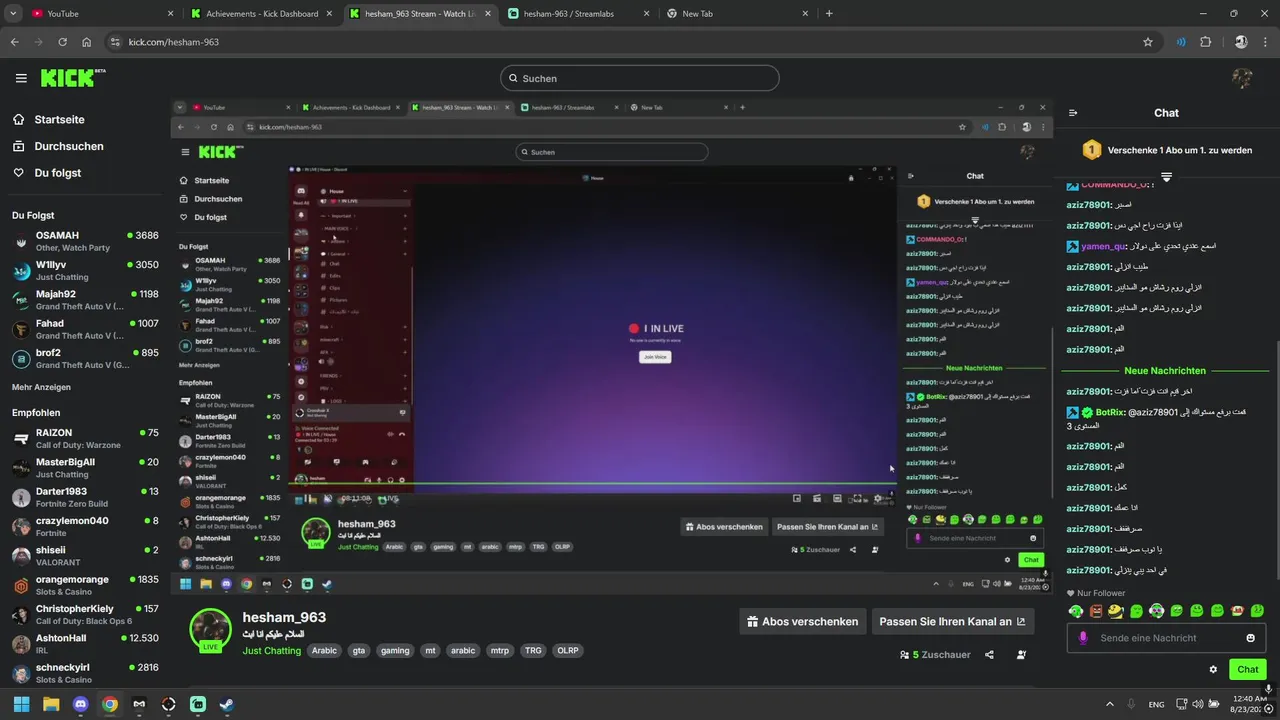The height and width of the screenshot is (720, 1280).
Task: Collapse the chat panel arrow icon
Action: tap(1073, 113)
